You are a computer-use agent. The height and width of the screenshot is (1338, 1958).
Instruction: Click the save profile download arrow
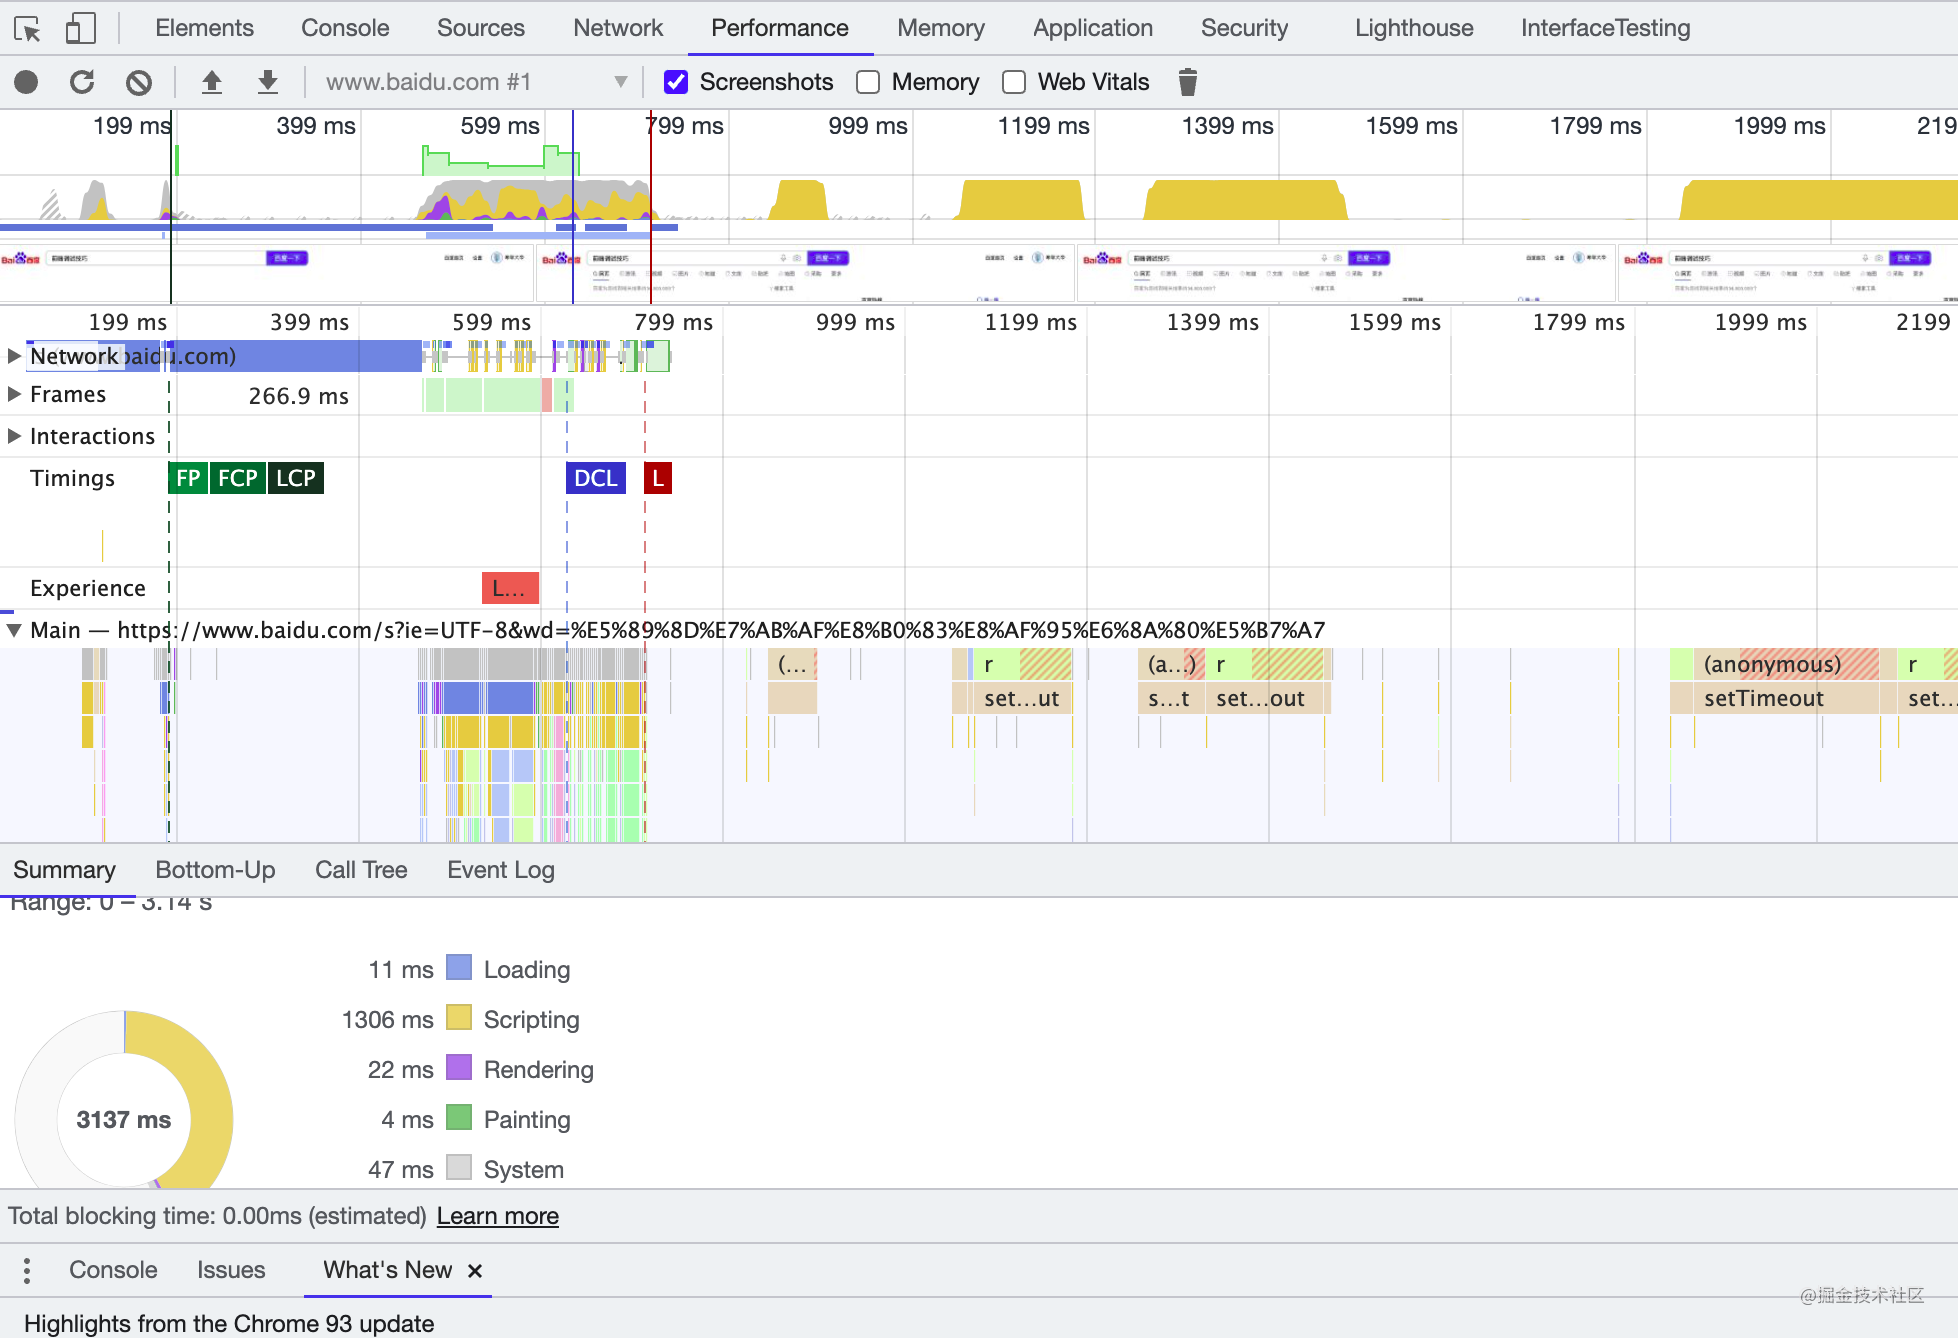[x=267, y=82]
